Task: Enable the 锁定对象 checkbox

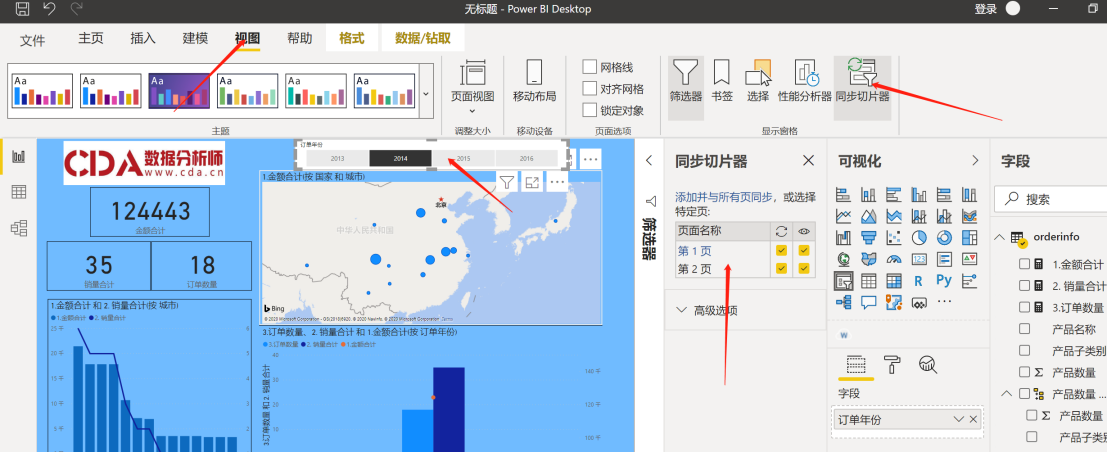Action: pos(590,110)
